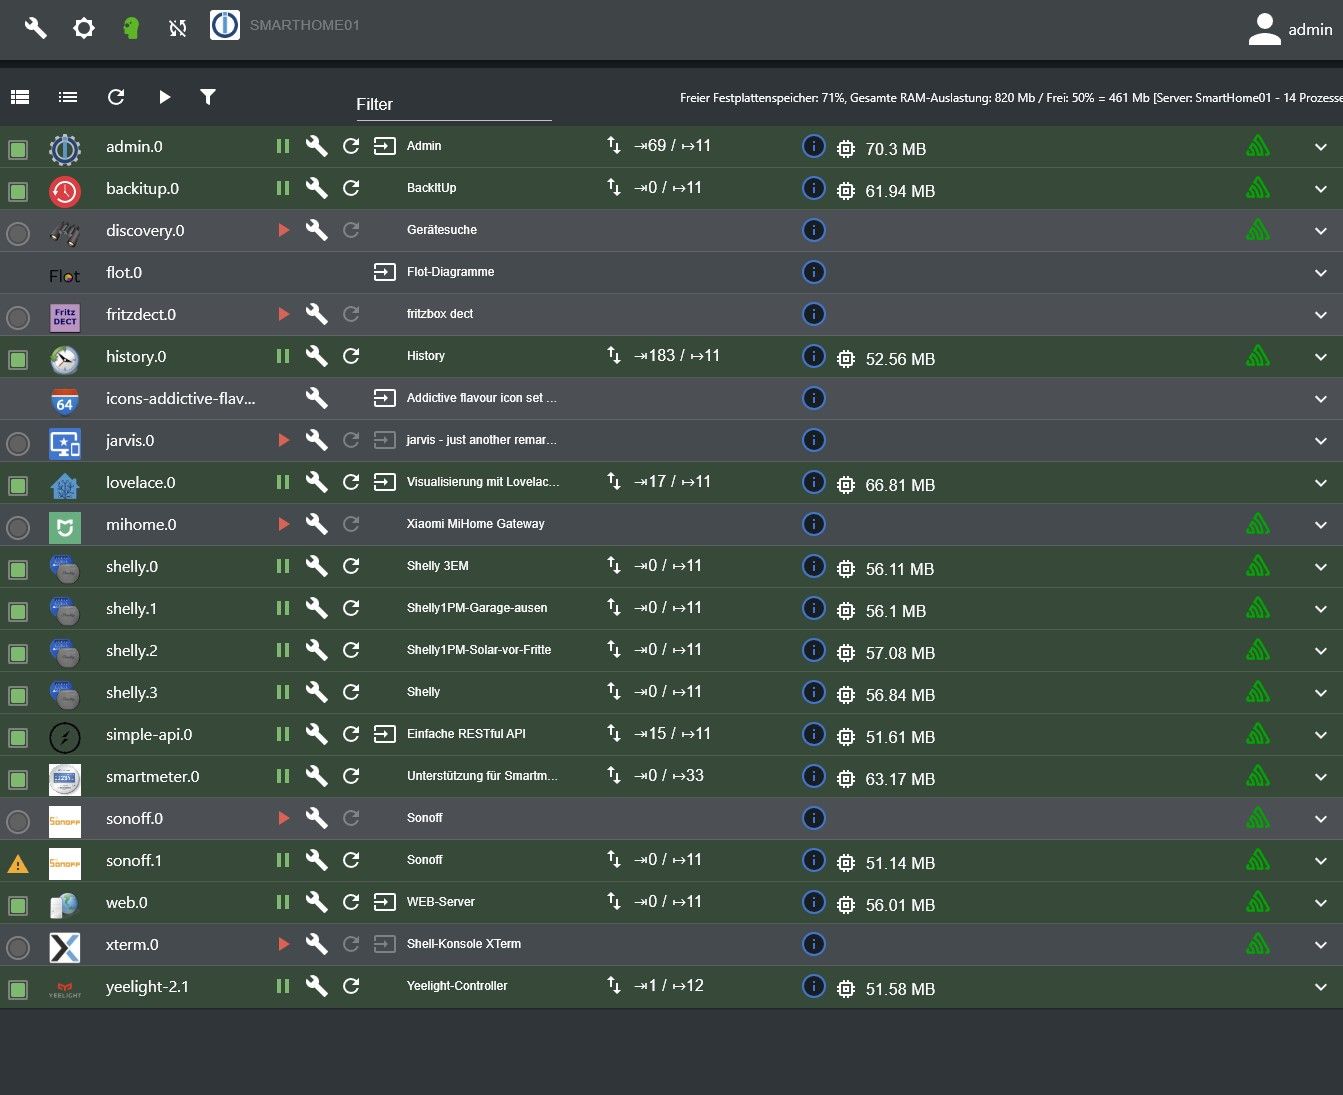
Task: Show info for smartmeter.0 instance
Action: pos(814,776)
